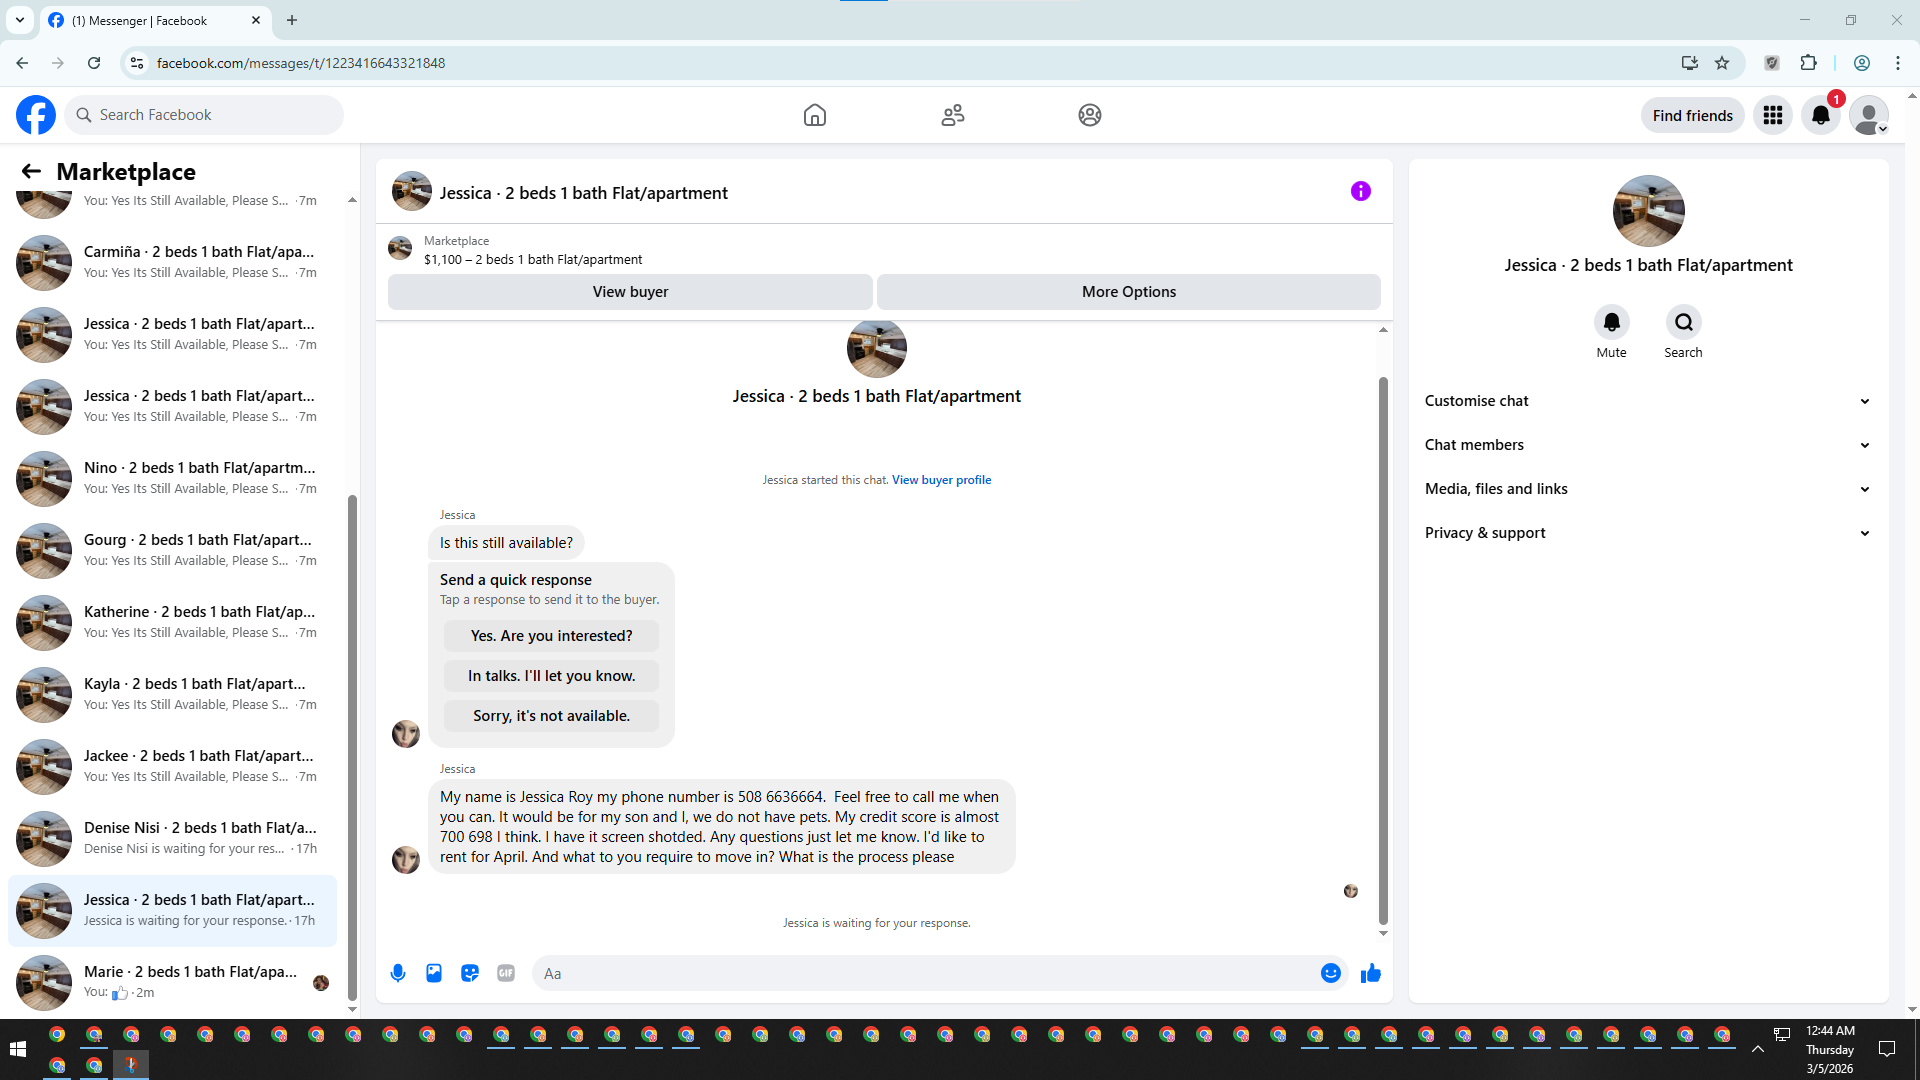Click the More Options button
1920x1080 pixels.
[x=1129, y=292]
